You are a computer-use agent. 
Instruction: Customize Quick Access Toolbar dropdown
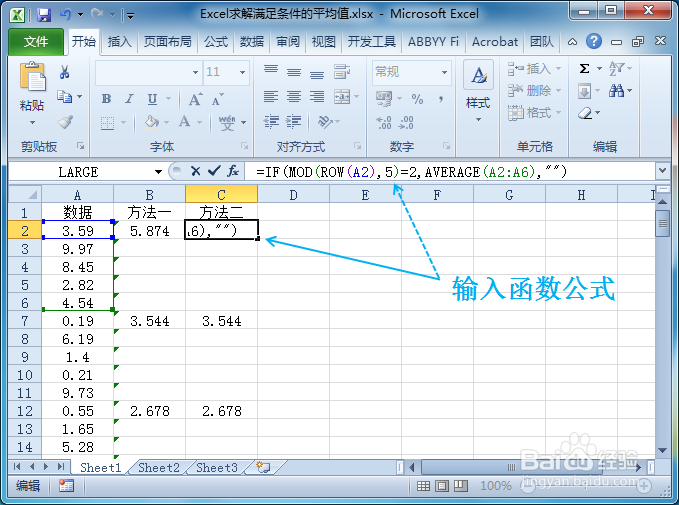(x=130, y=16)
